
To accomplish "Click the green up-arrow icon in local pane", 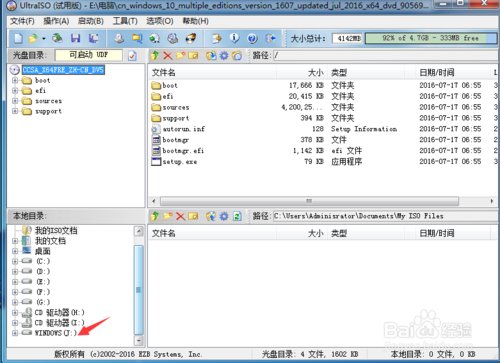I will click(155, 216).
